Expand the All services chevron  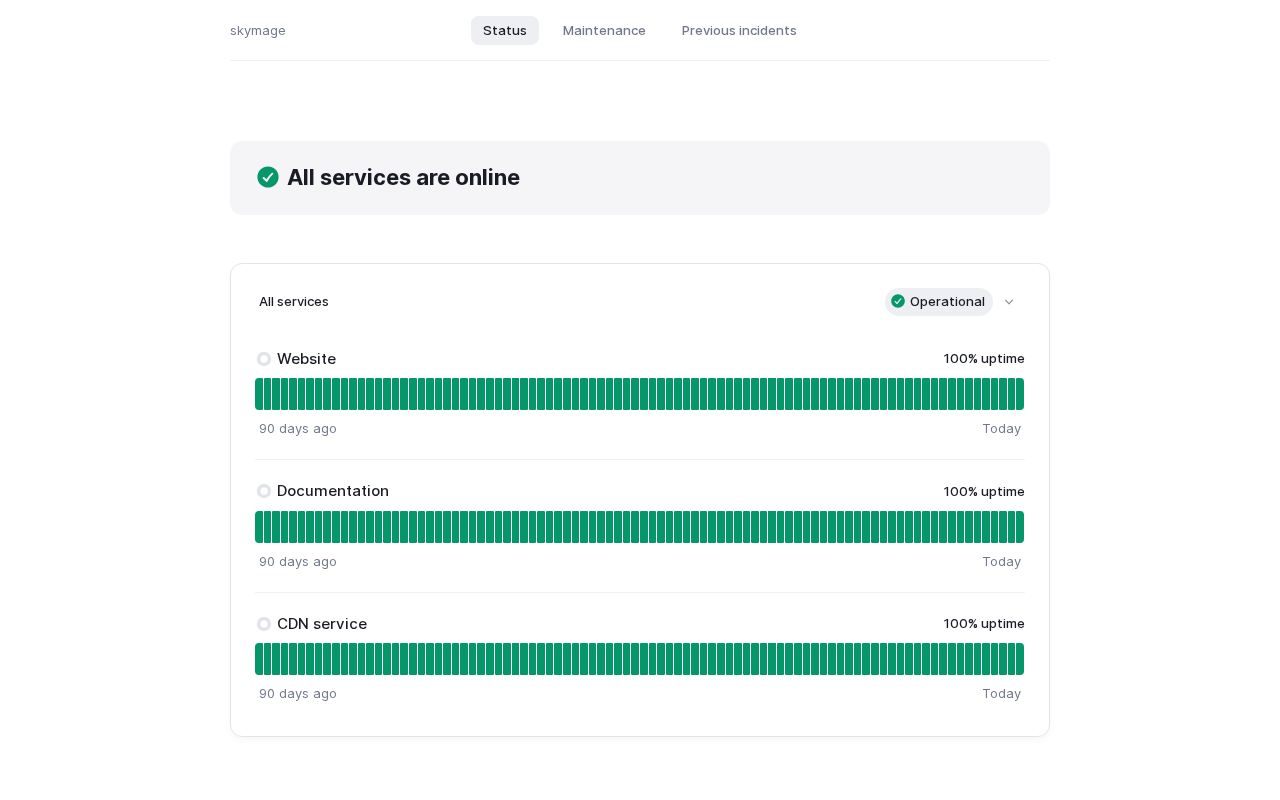[1009, 302]
